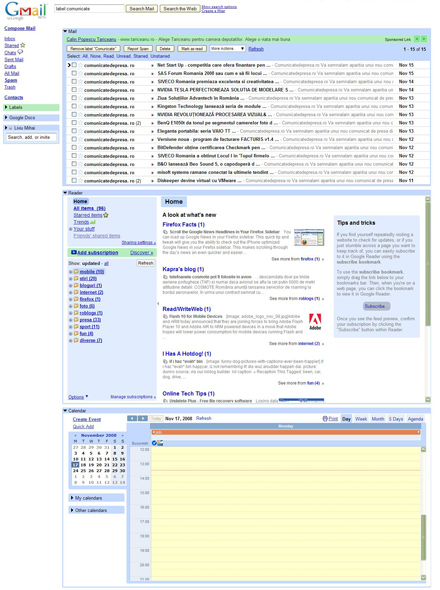Collapse the Calendar gadget panel
Image resolution: width=440 pixels, height=590 pixels.
65,411
